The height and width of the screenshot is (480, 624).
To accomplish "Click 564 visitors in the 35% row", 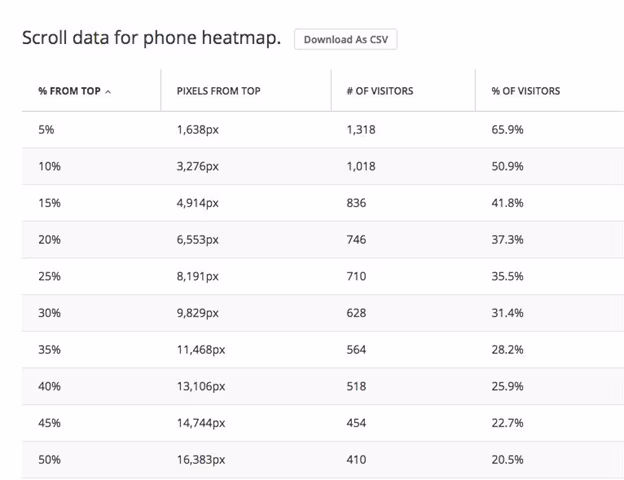I will tap(356, 349).
